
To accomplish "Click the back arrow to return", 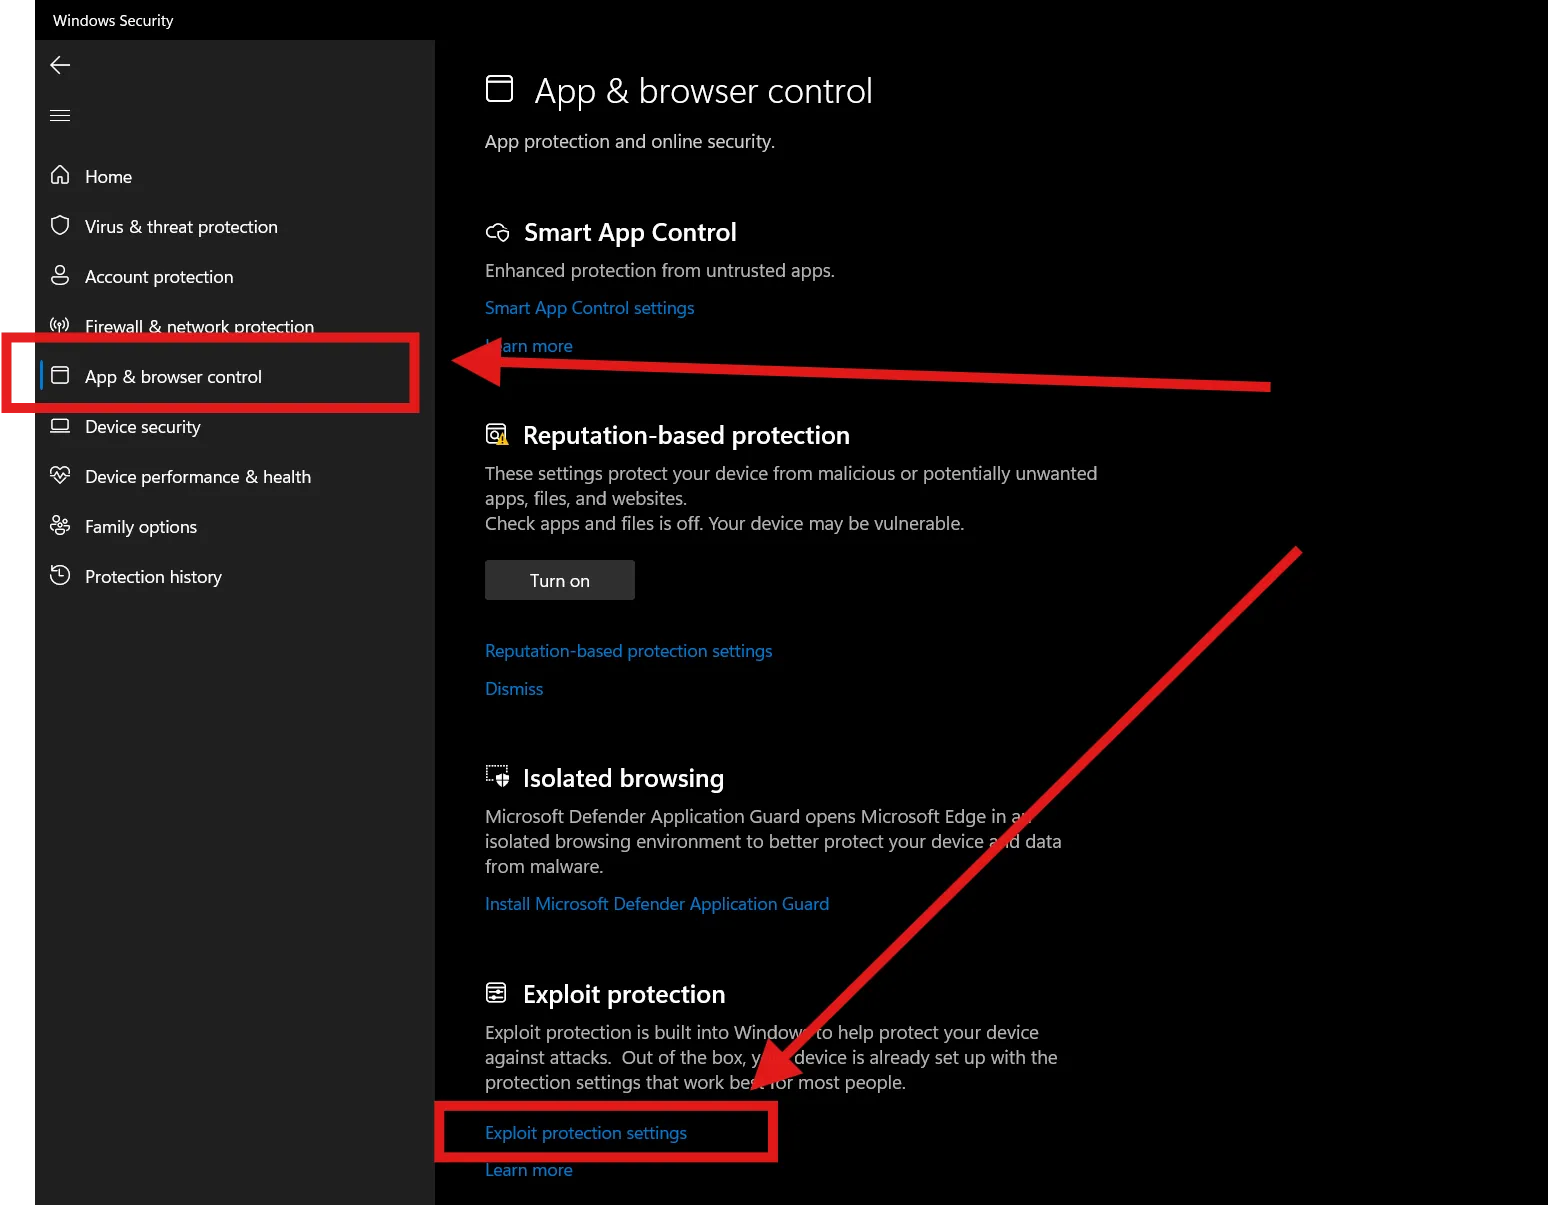I will point(60,65).
